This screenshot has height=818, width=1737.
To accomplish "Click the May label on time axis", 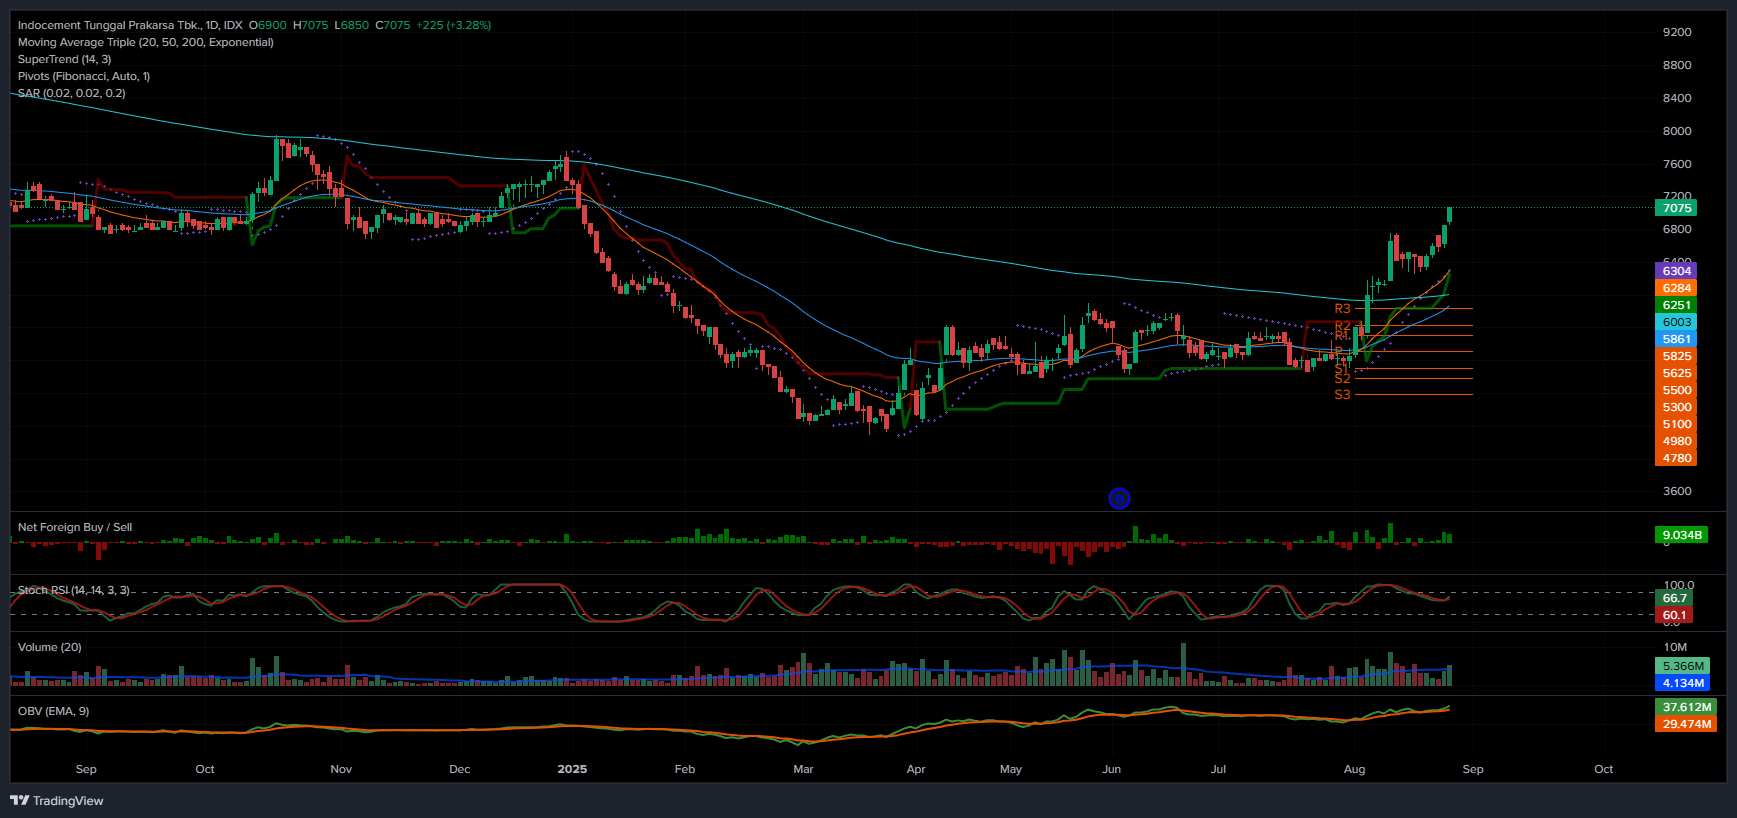I will (x=1011, y=769).
